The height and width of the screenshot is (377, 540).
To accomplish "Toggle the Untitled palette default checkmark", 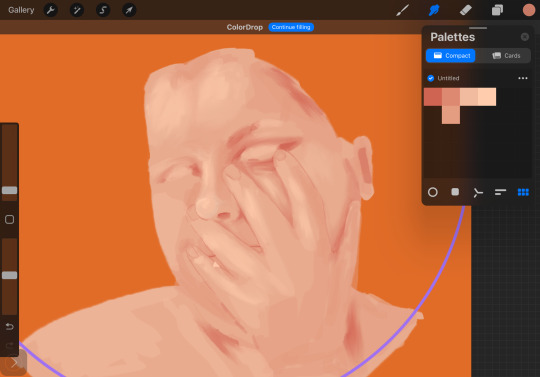I will point(430,78).
